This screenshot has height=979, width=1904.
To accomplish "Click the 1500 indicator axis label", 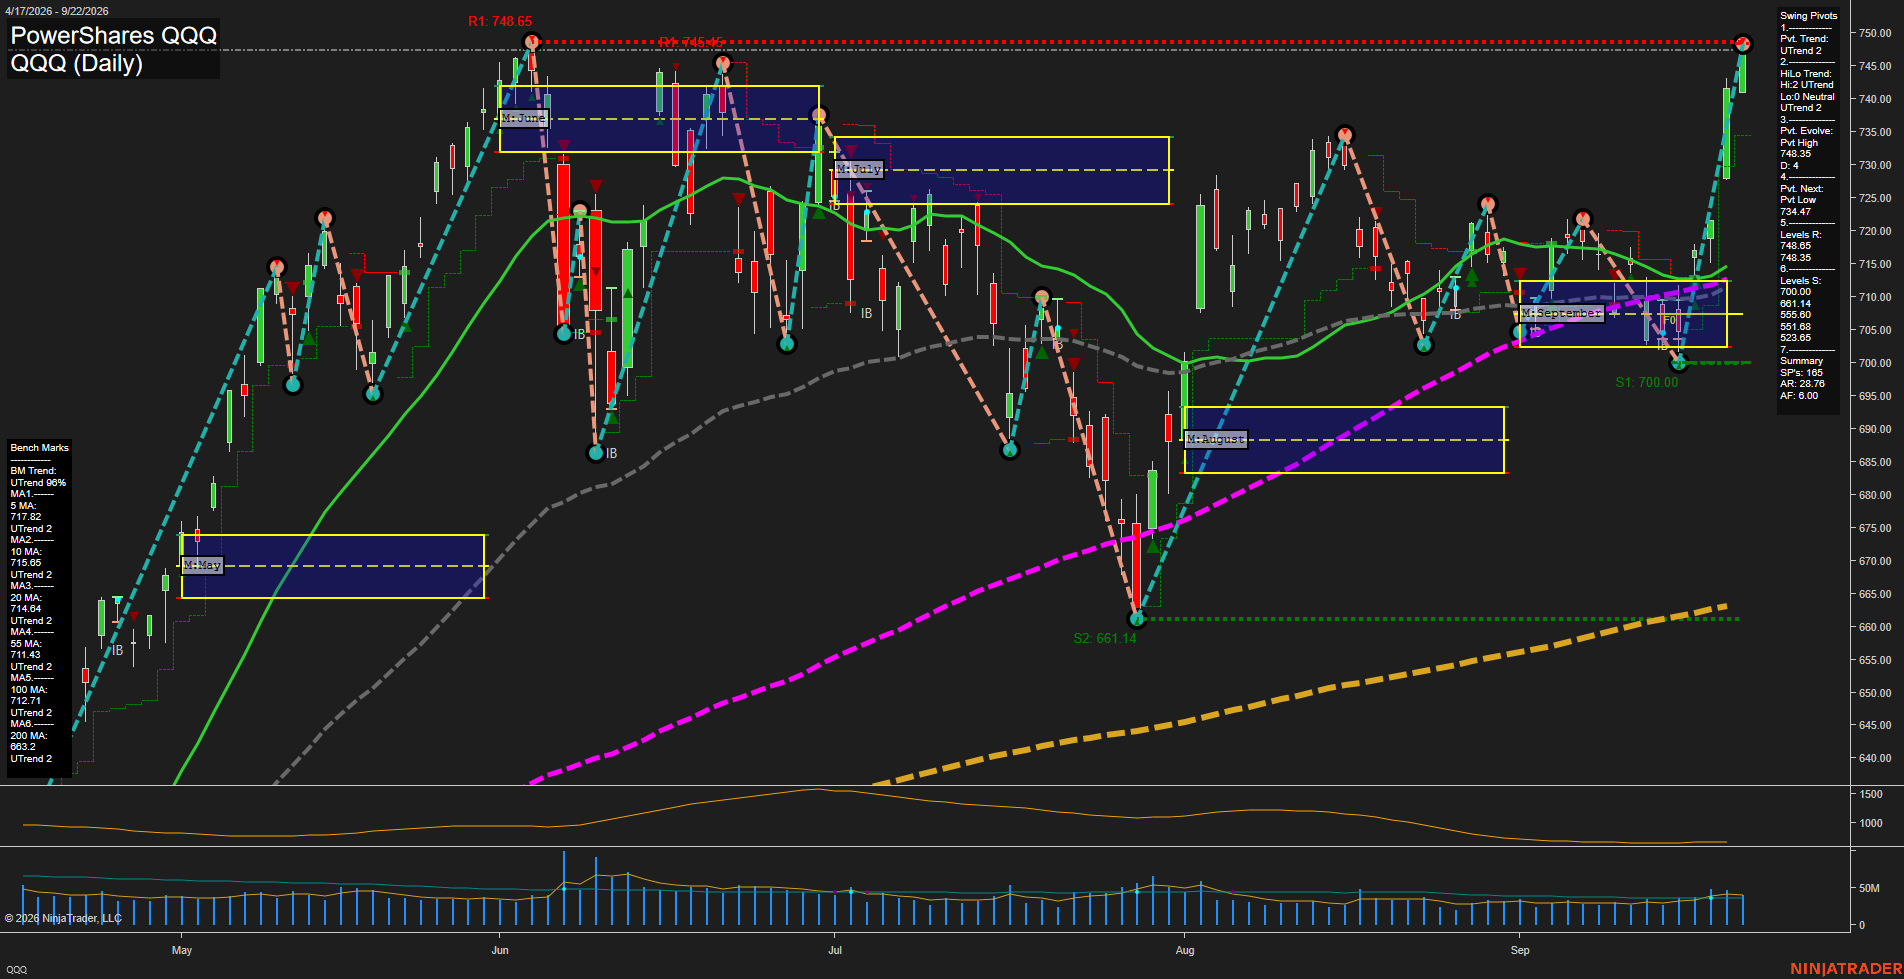I will [x=1871, y=794].
